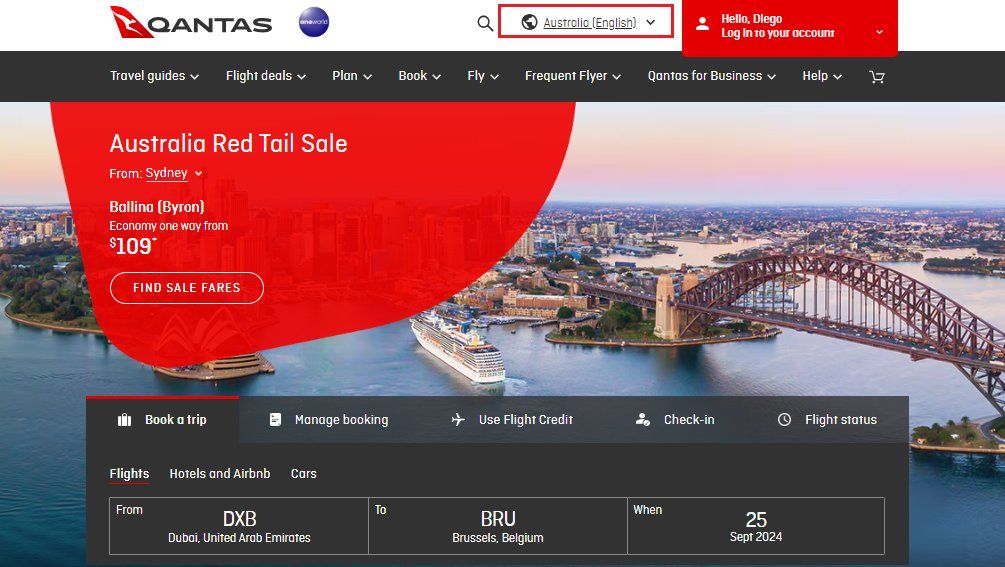Viewport: 1005px width, 567px height.
Task: Expand the Log in to your account menu
Action: (x=790, y=26)
